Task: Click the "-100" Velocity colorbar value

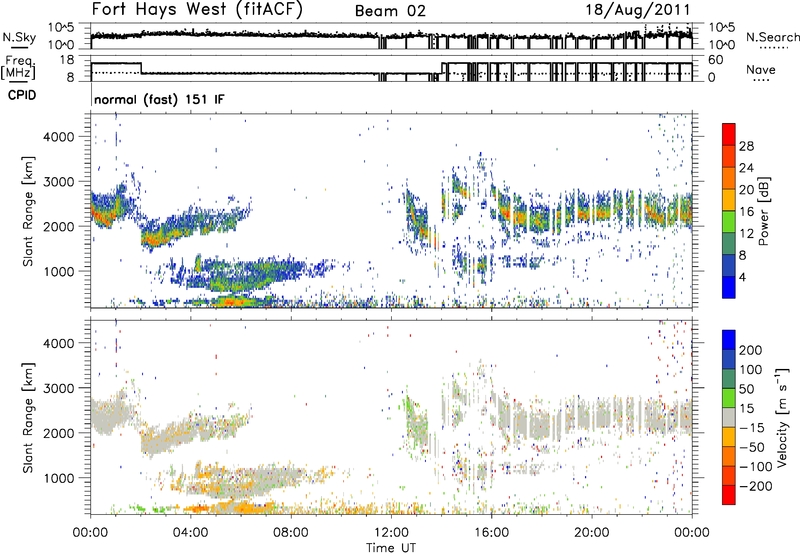Action: click(x=756, y=467)
